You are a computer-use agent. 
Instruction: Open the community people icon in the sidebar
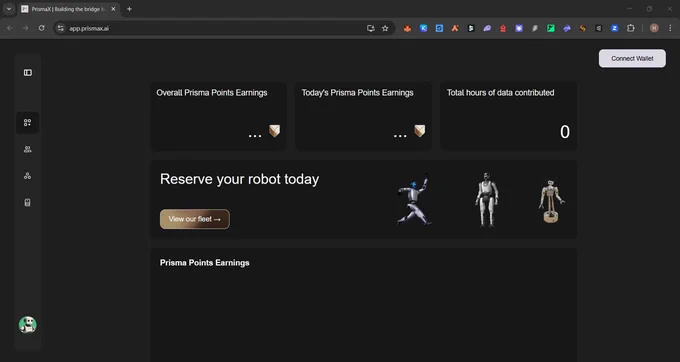tap(27, 149)
